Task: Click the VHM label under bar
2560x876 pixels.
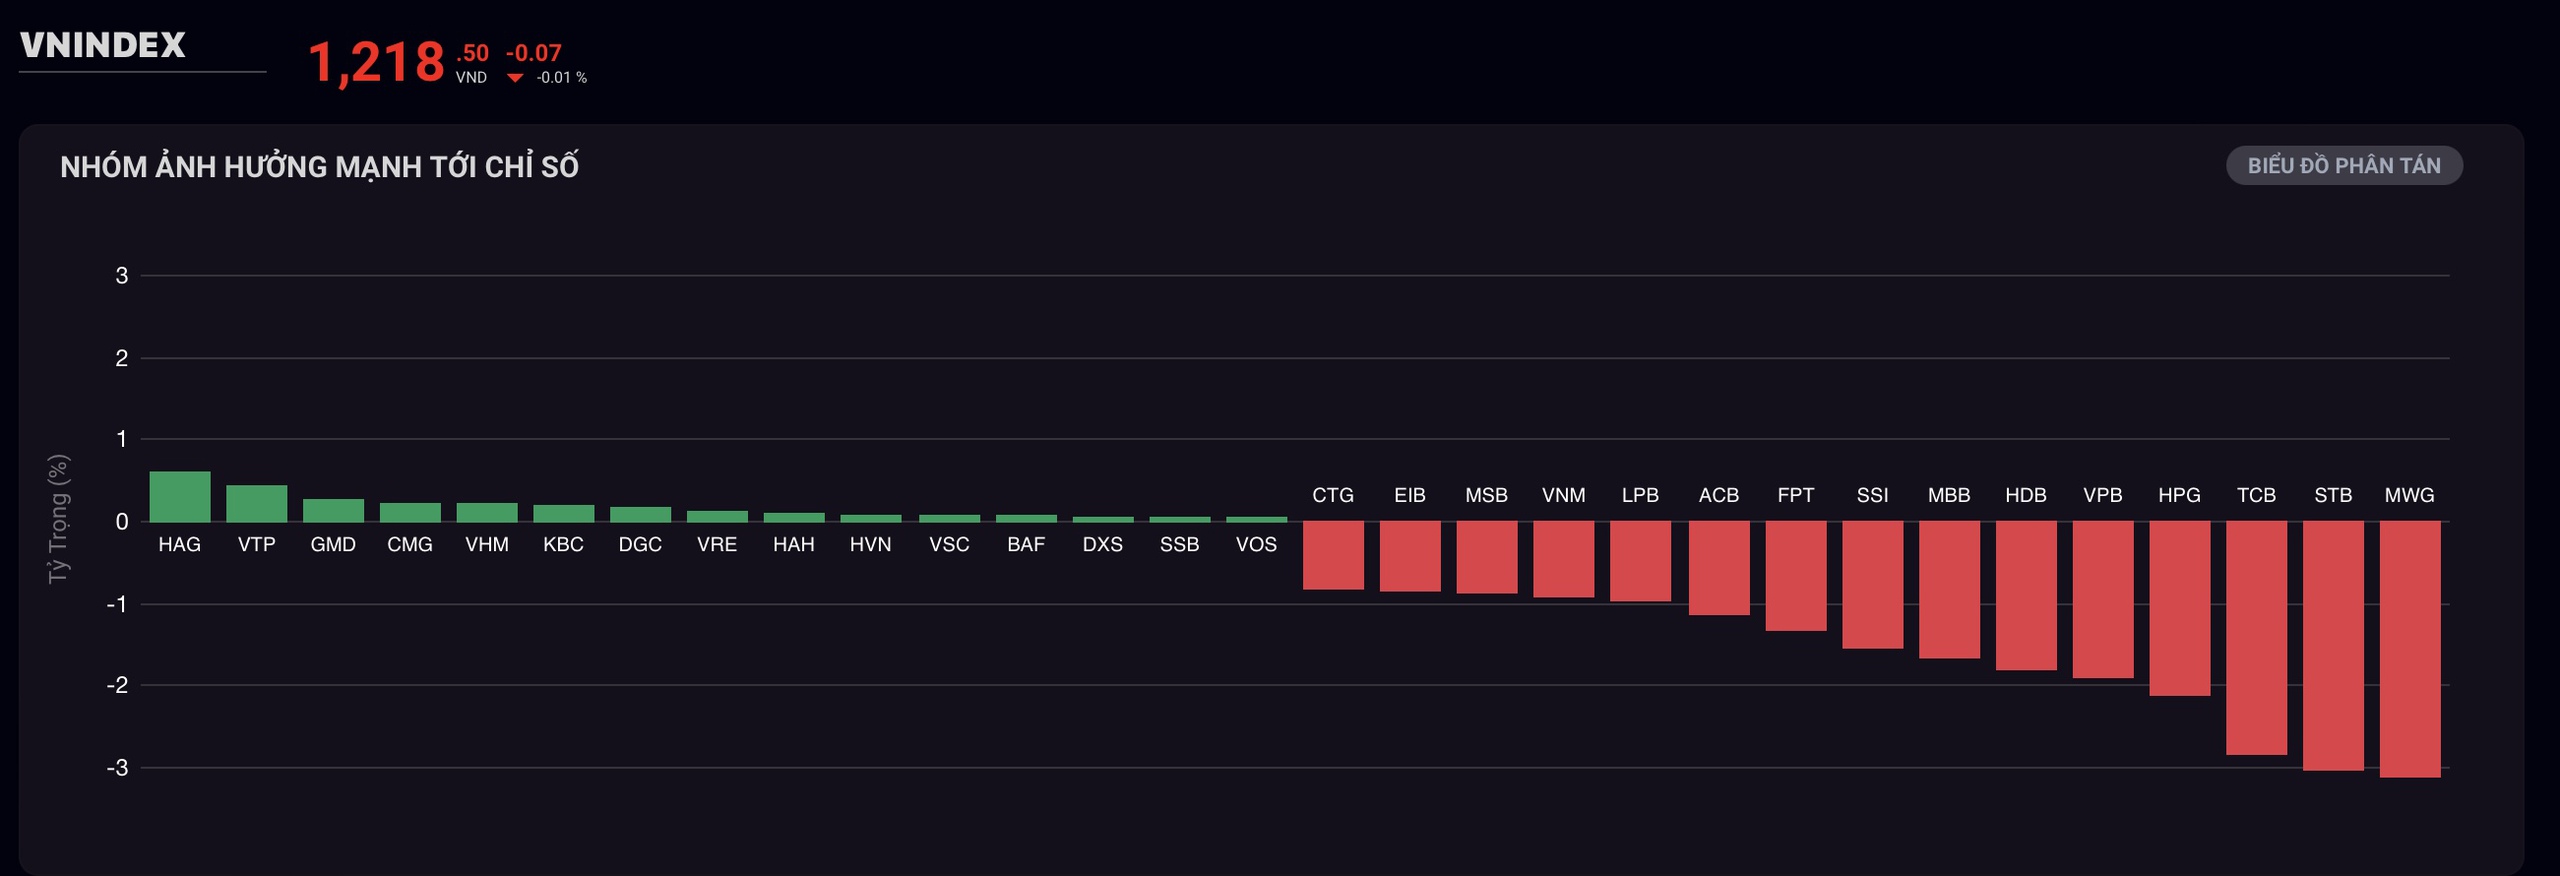Action: [487, 544]
